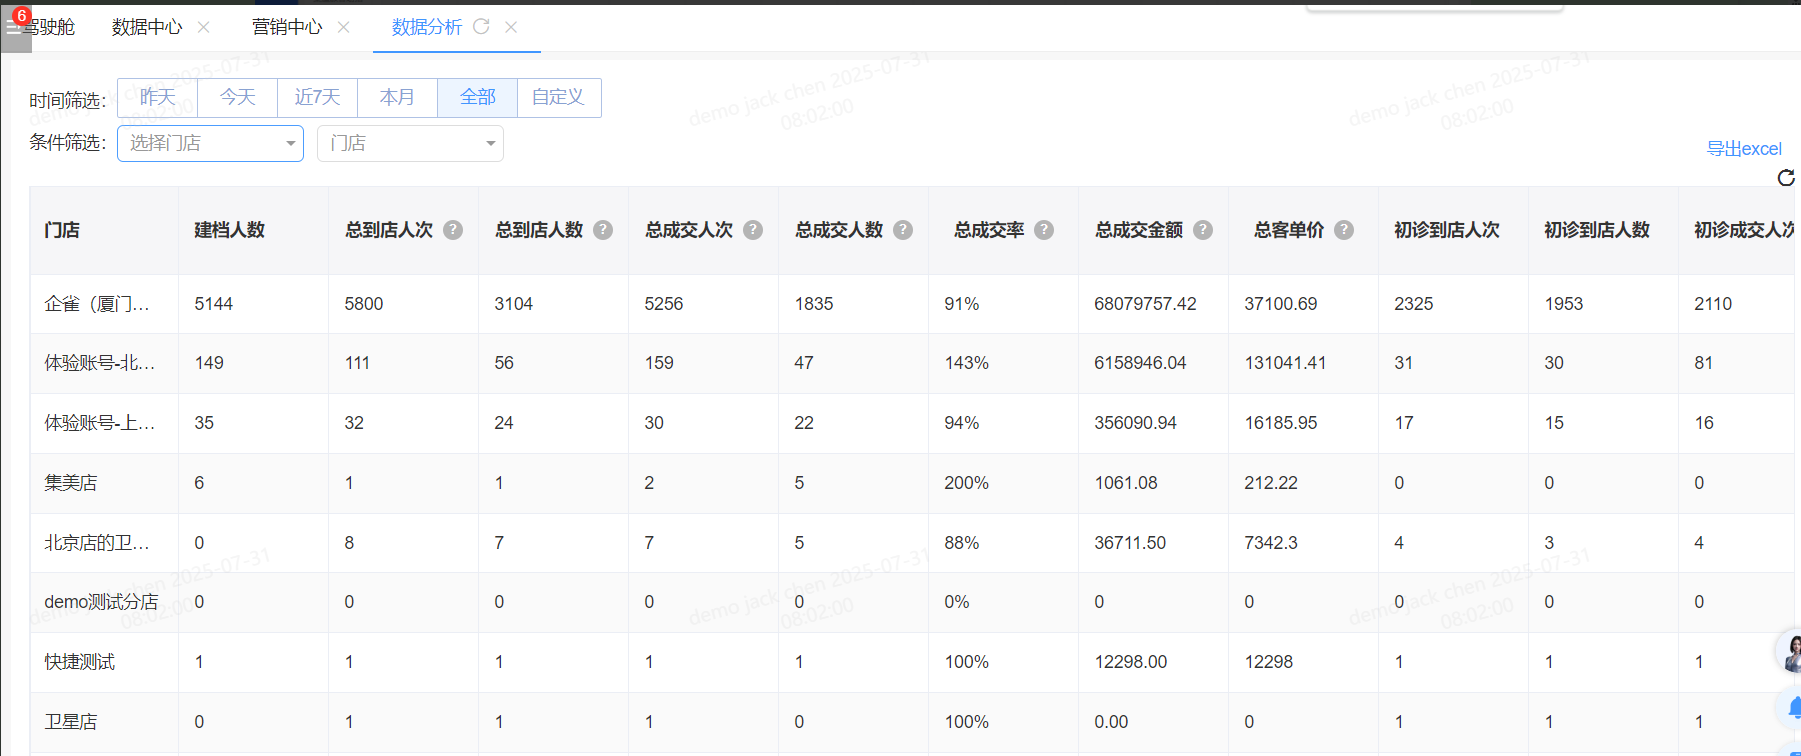Choose the 自定义 time filter option

tap(558, 98)
